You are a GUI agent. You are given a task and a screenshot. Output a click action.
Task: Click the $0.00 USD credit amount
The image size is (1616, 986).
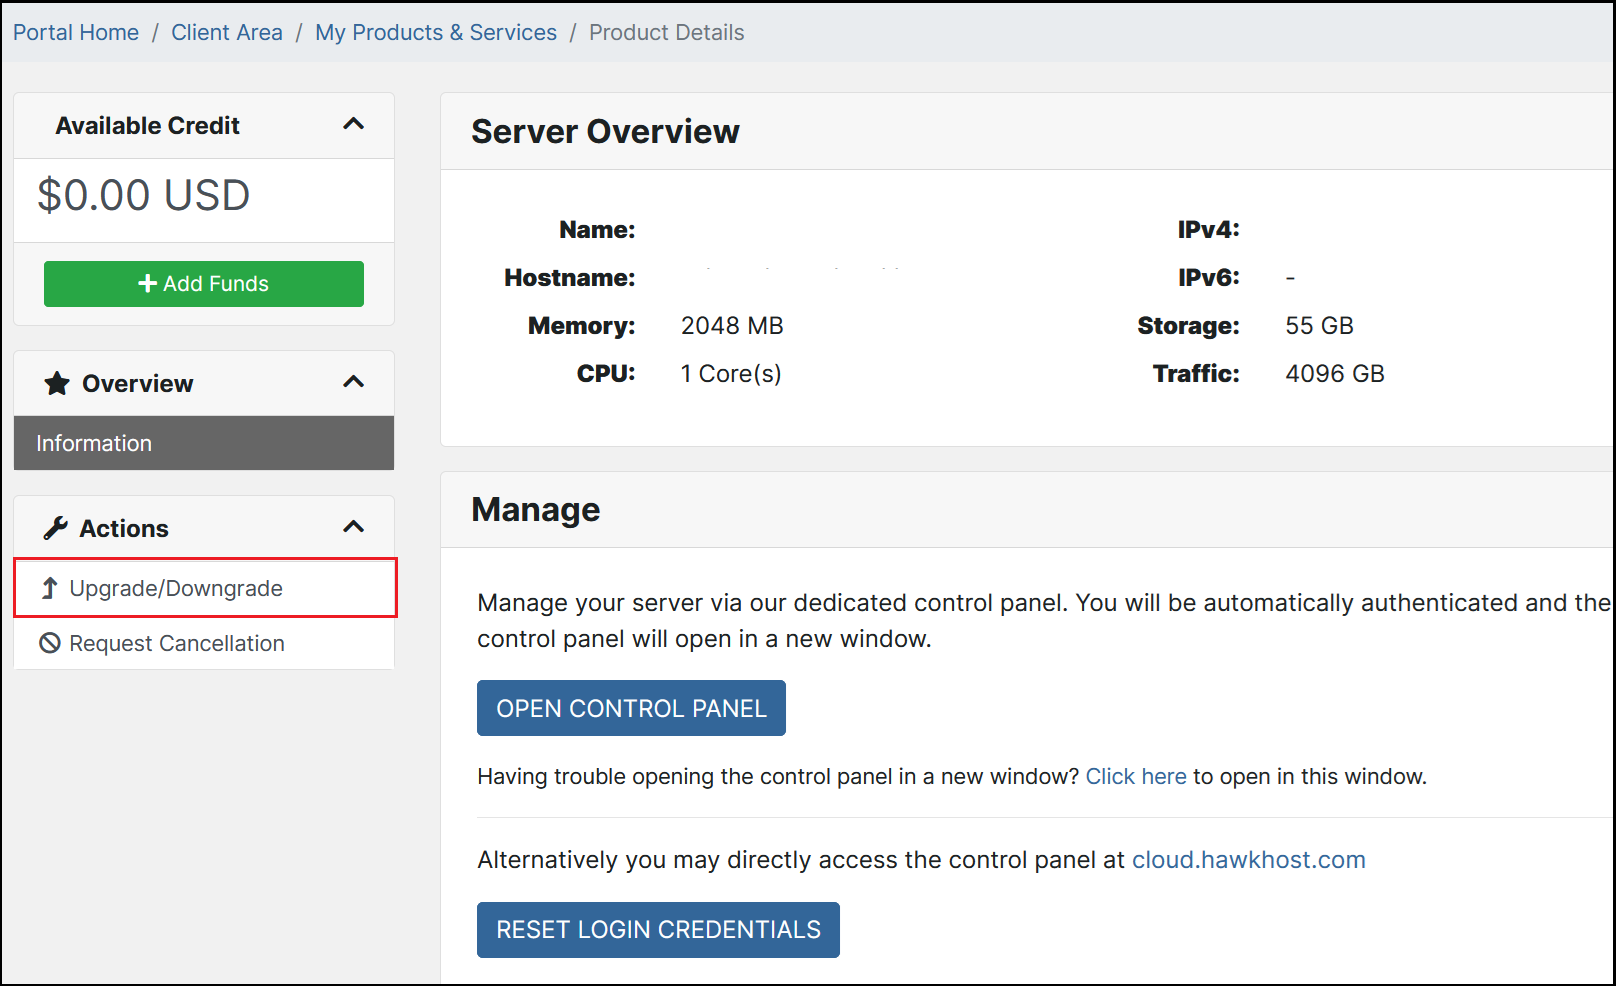pos(144,196)
